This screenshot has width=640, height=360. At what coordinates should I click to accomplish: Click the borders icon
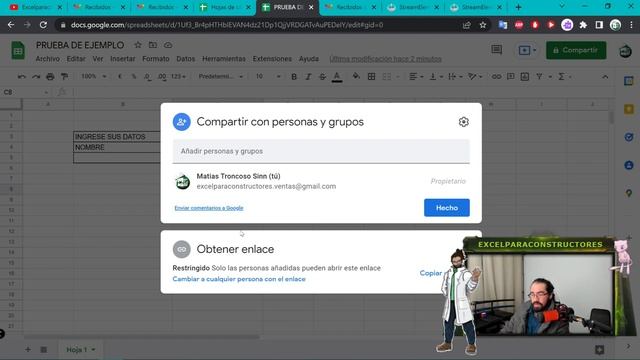click(371, 76)
